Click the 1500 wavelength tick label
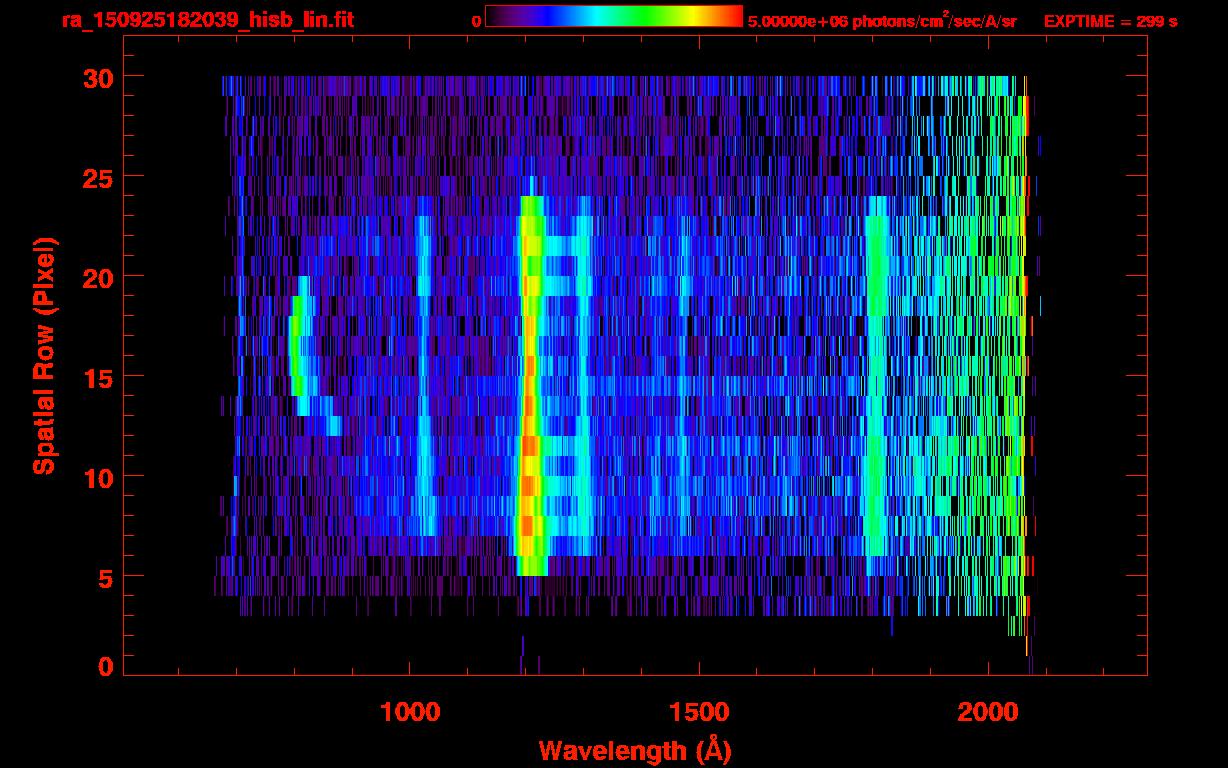Screen dimensions: 1228x768 tap(698, 712)
